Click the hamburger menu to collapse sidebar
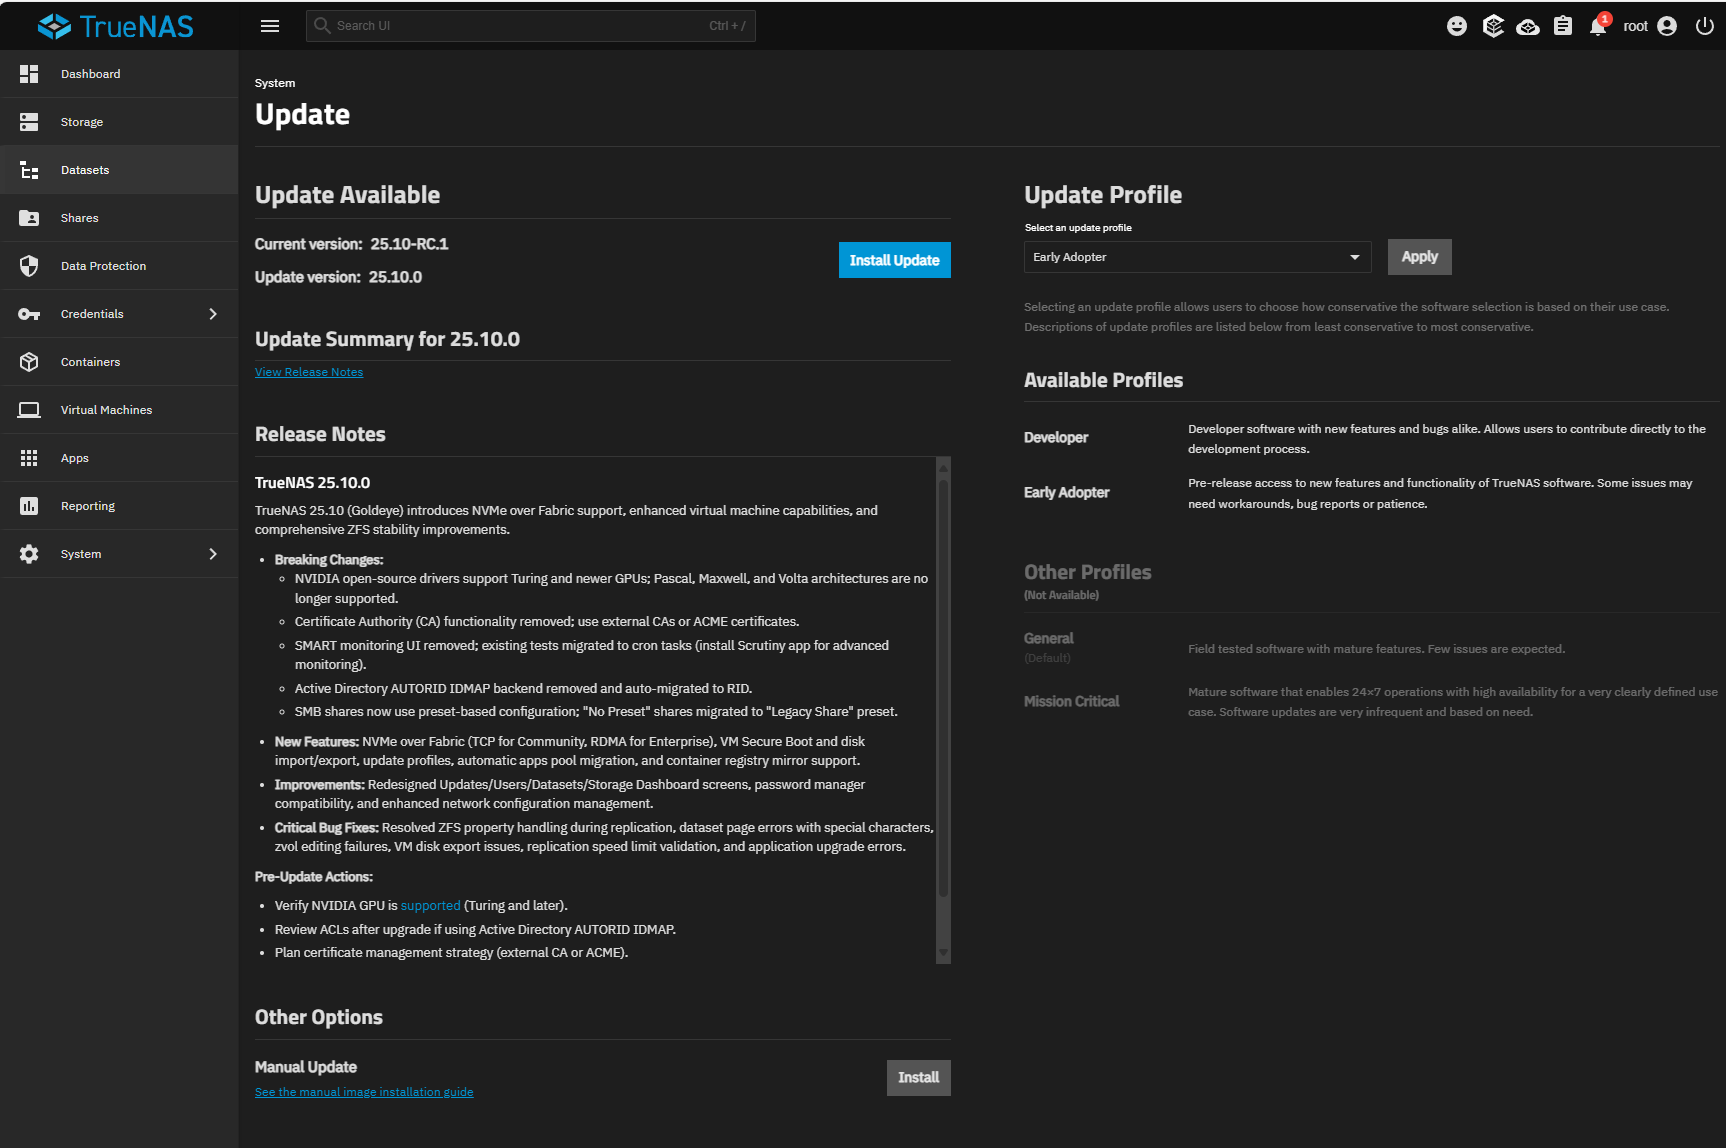Image resolution: width=1726 pixels, height=1148 pixels. [x=270, y=26]
